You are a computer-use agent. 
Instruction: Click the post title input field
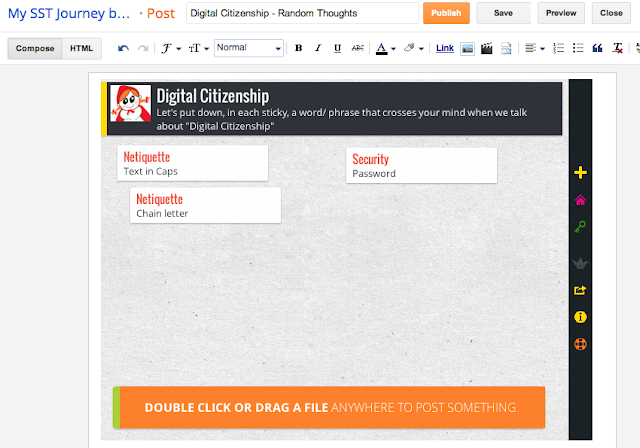302,13
